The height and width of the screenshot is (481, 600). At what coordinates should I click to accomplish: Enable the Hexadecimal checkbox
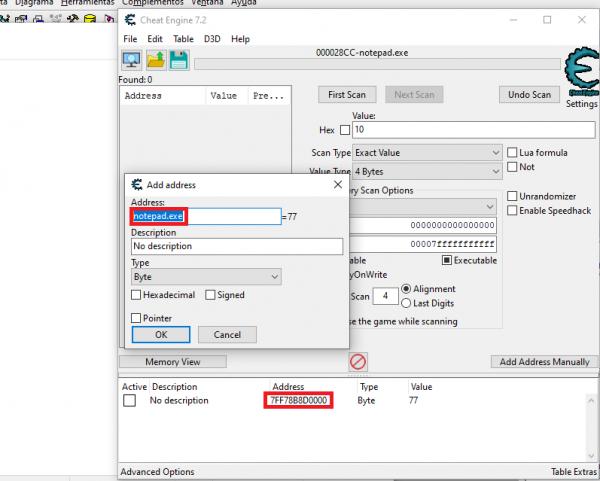(x=136, y=295)
